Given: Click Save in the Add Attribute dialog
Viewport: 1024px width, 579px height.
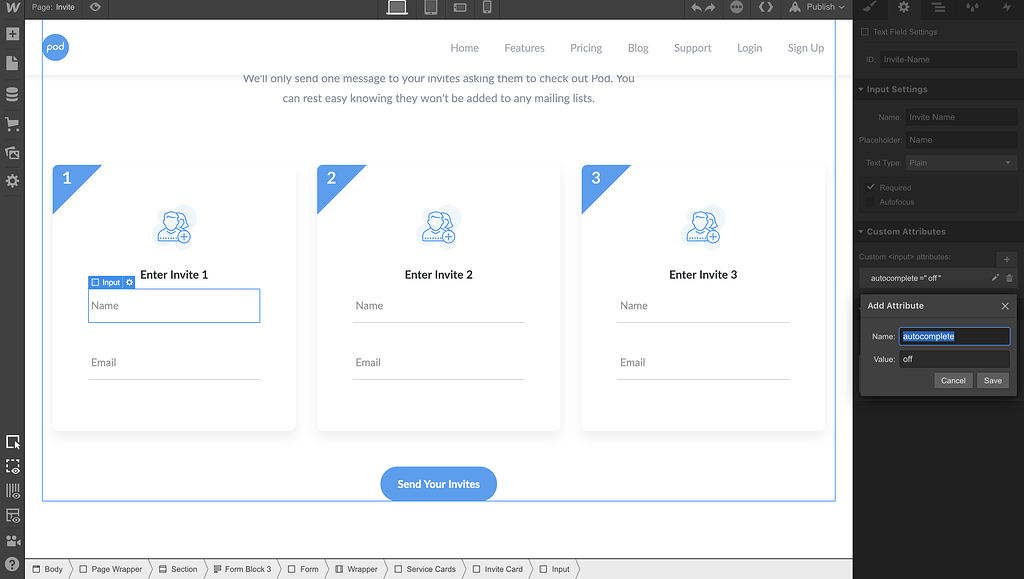Looking at the screenshot, I should coord(992,380).
